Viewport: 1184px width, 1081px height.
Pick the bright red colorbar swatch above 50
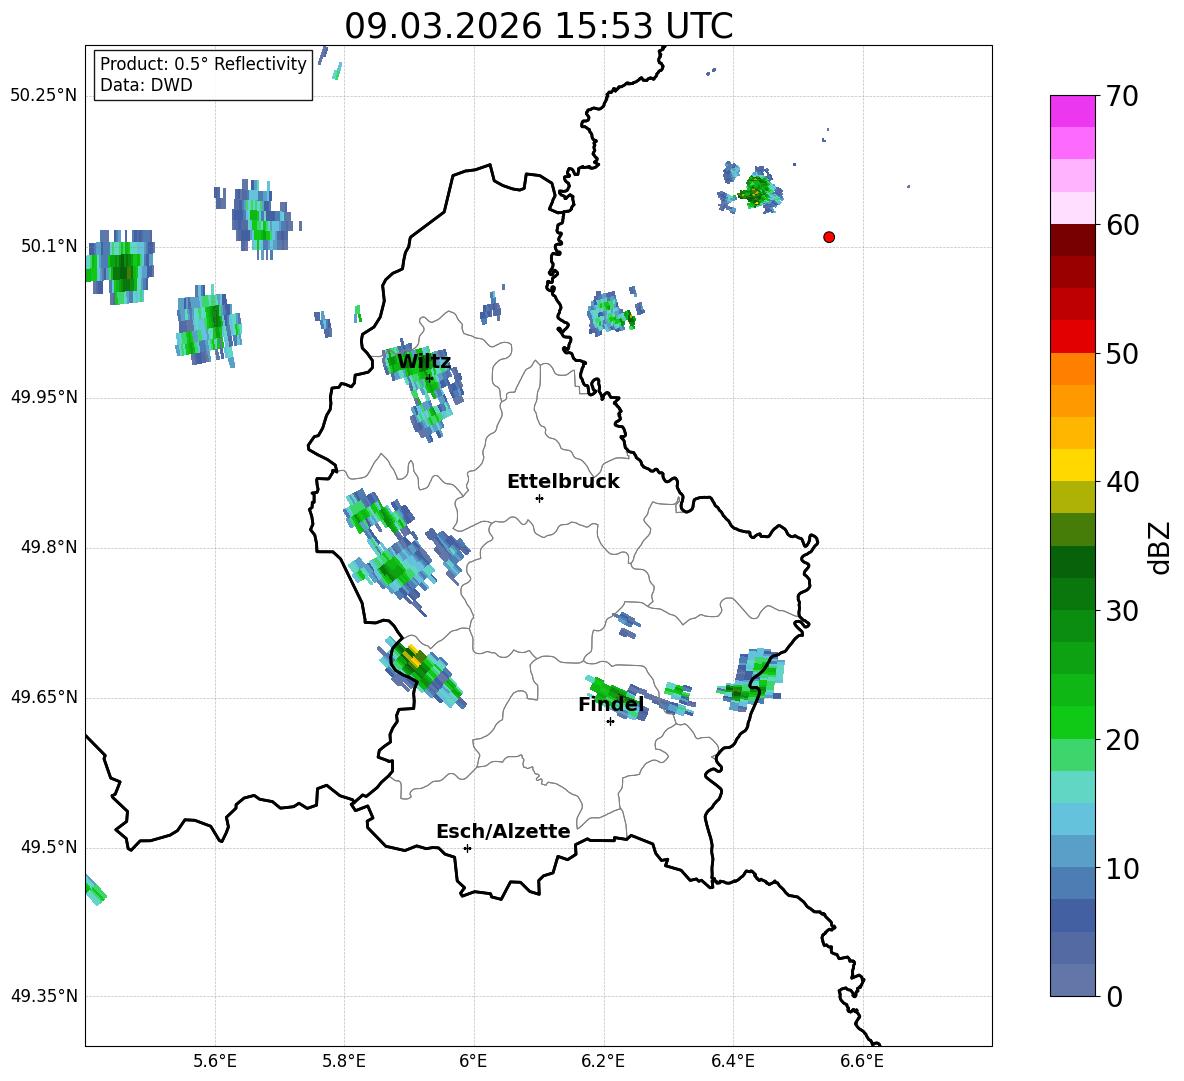[1072, 336]
